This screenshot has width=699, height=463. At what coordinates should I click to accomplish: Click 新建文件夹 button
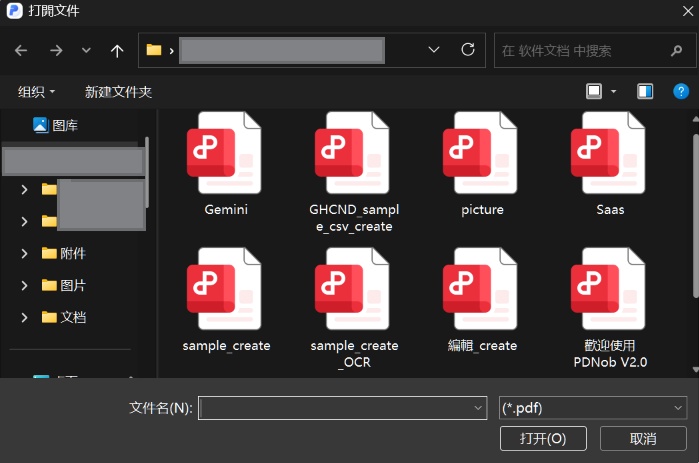coord(118,92)
